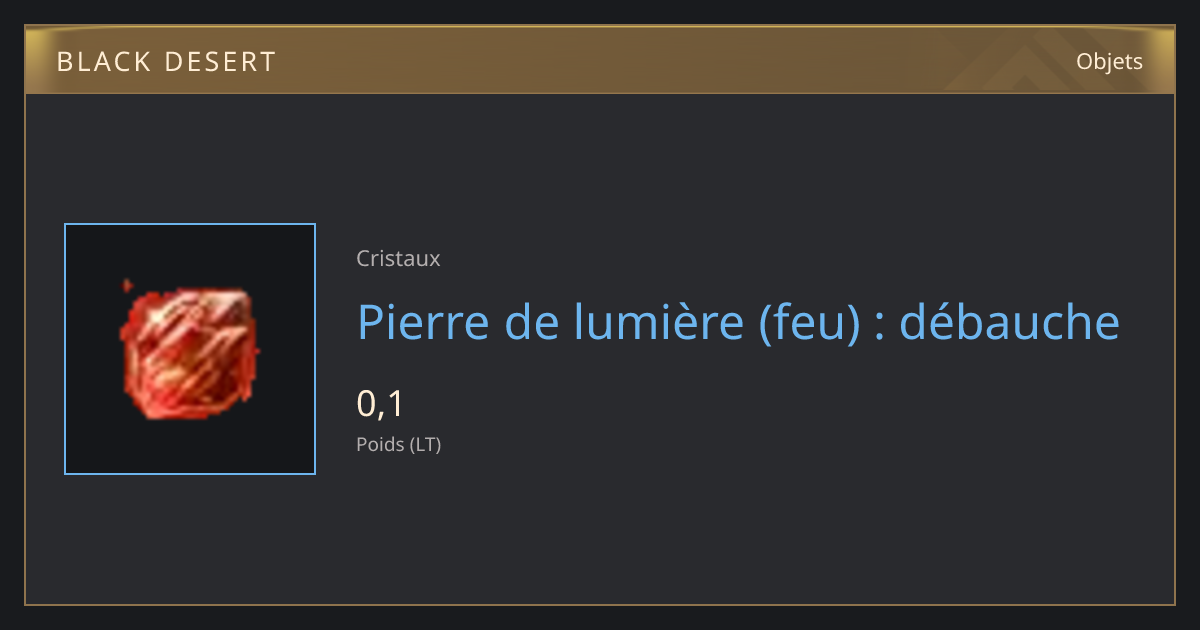Open the Objets section label
Image resolution: width=1200 pixels, height=630 pixels.
(1109, 62)
